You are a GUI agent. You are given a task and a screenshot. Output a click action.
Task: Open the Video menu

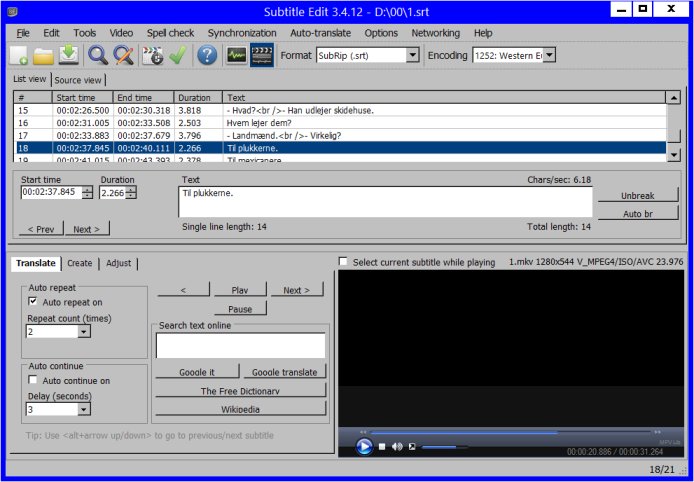(121, 33)
